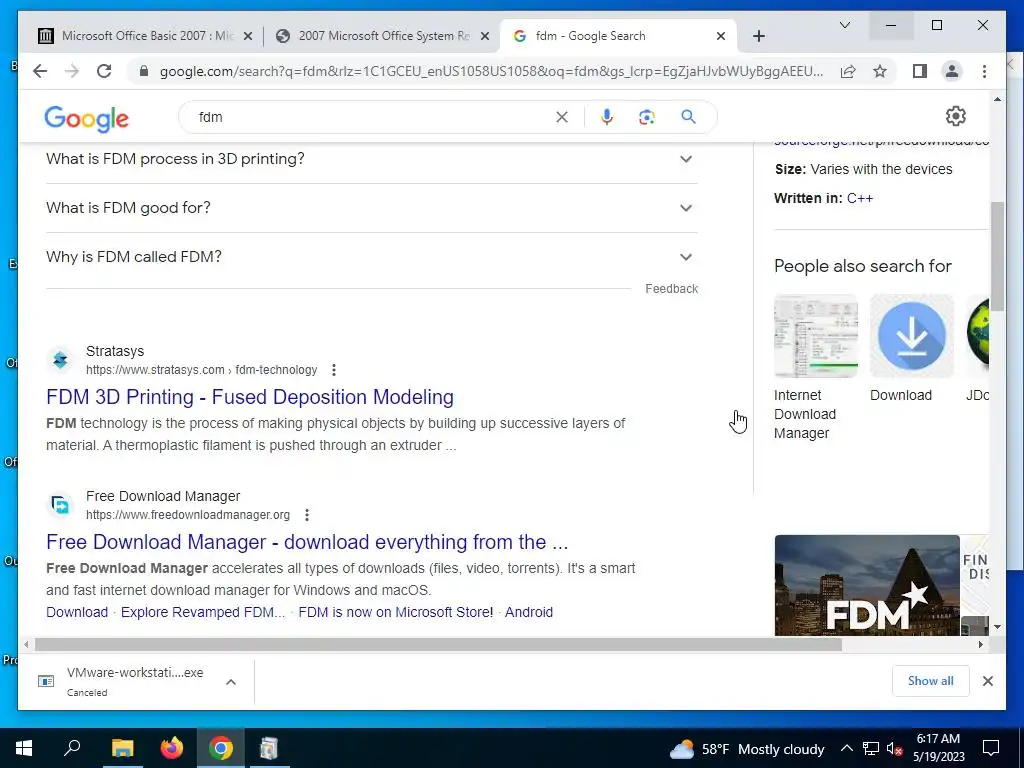
Task: Clear the search box with X icon
Action: [562, 117]
